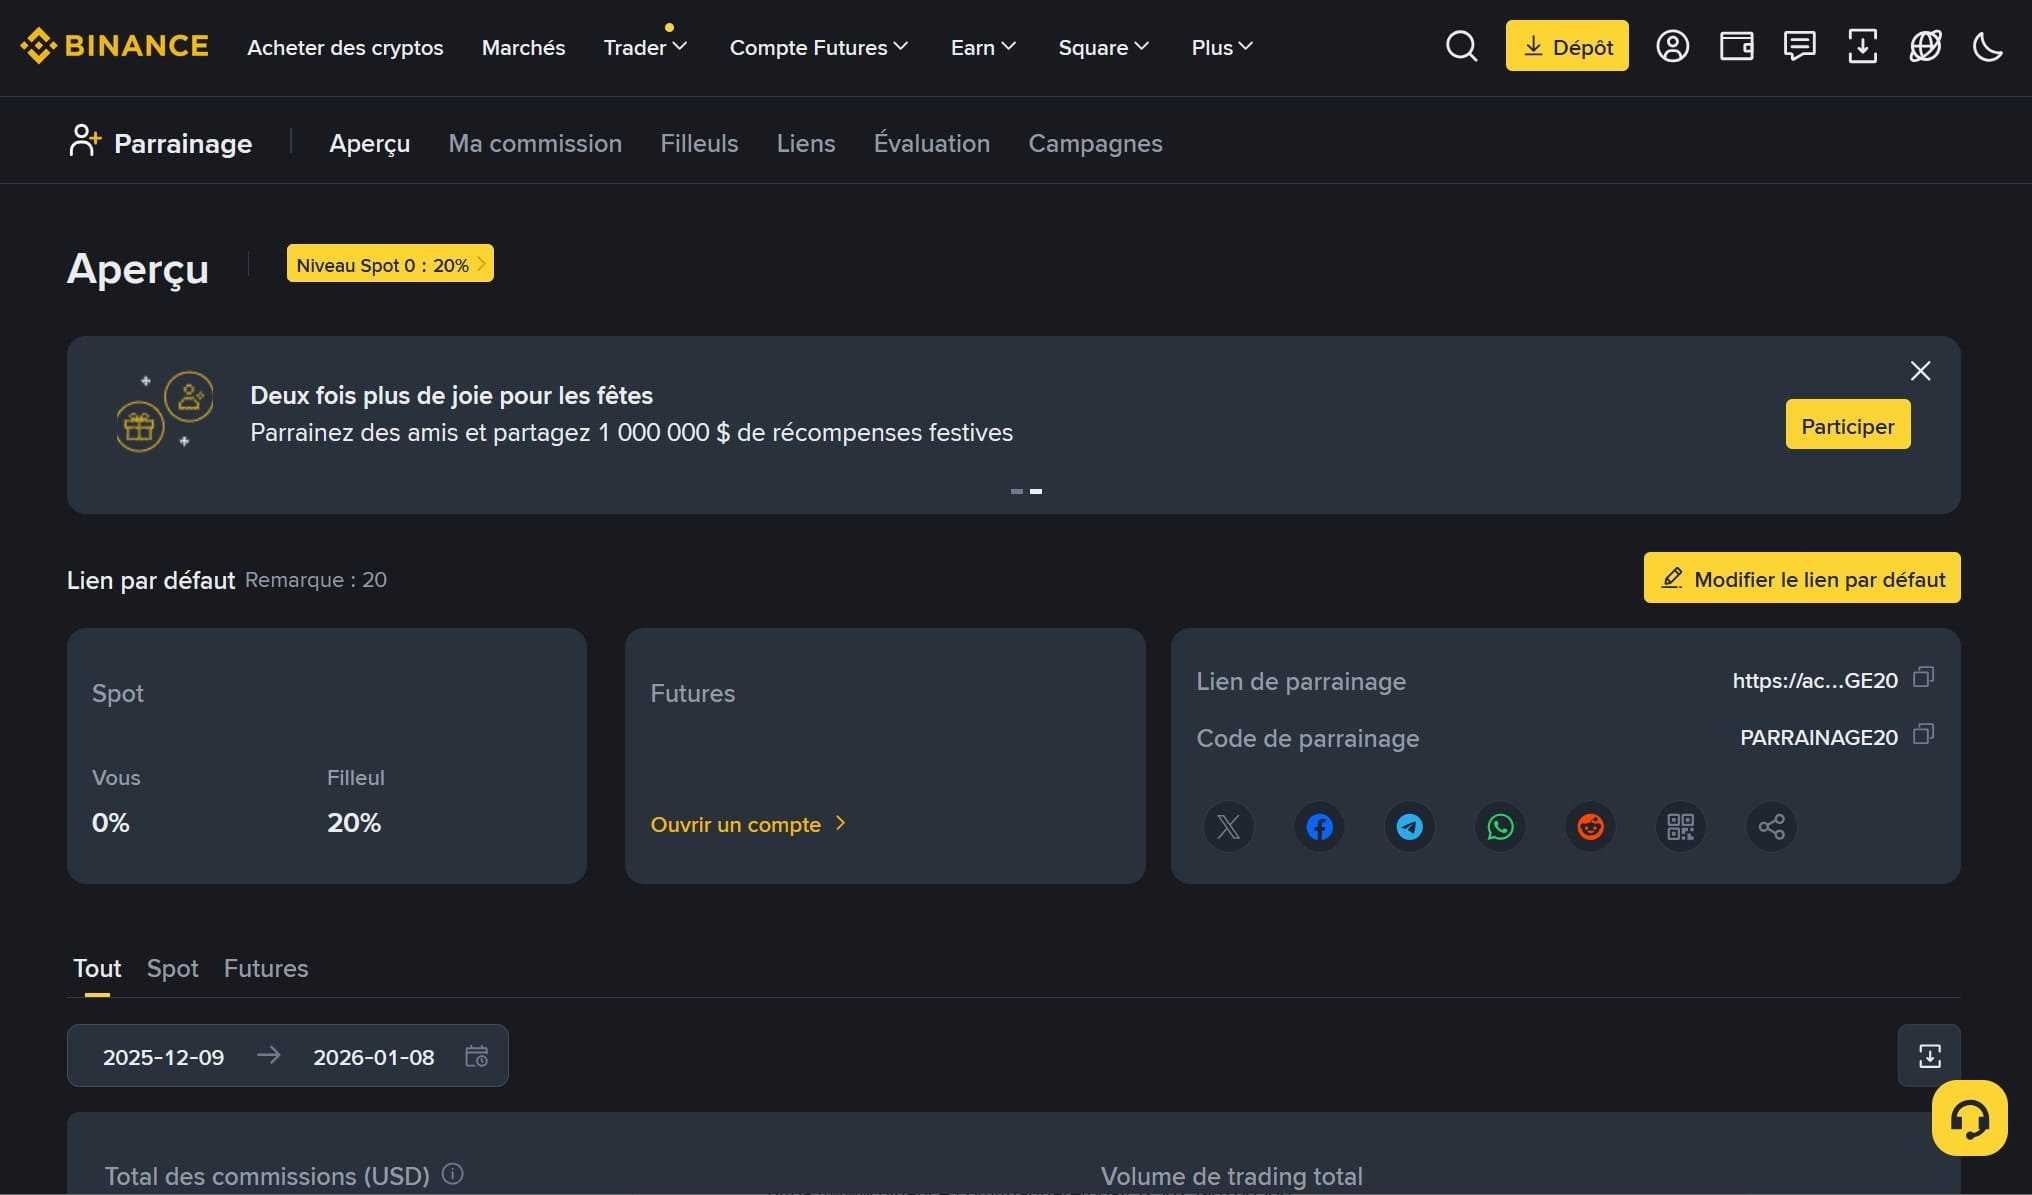The height and width of the screenshot is (1195, 2032).
Task: Expand the Earn dropdown menu
Action: coord(983,47)
